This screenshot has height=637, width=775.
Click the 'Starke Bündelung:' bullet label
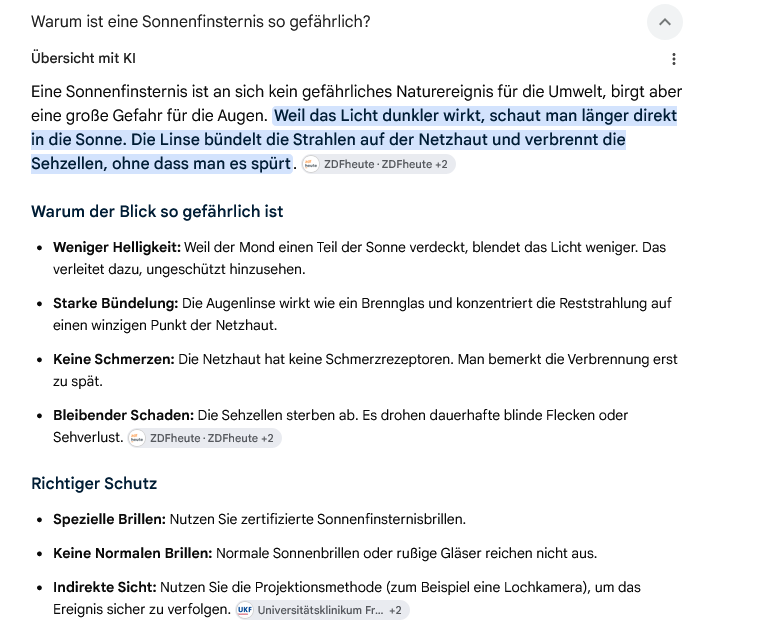coord(116,303)
